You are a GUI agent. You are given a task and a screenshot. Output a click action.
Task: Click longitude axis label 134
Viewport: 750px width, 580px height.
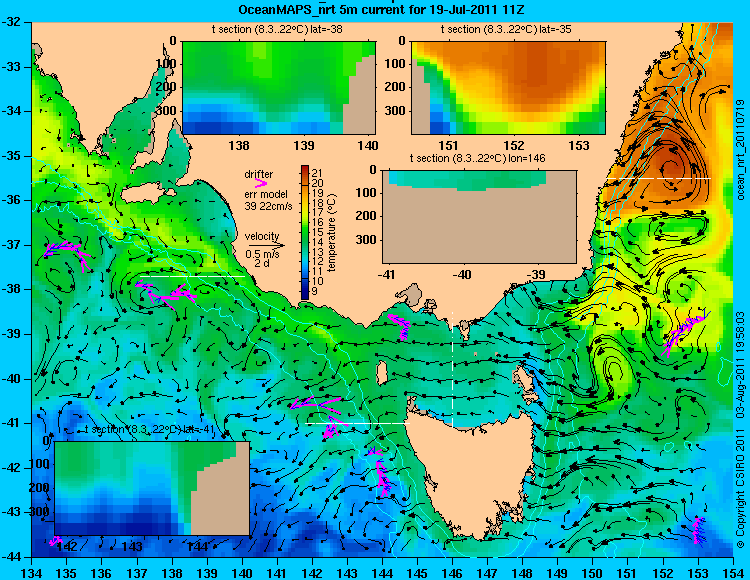point(32,573)
